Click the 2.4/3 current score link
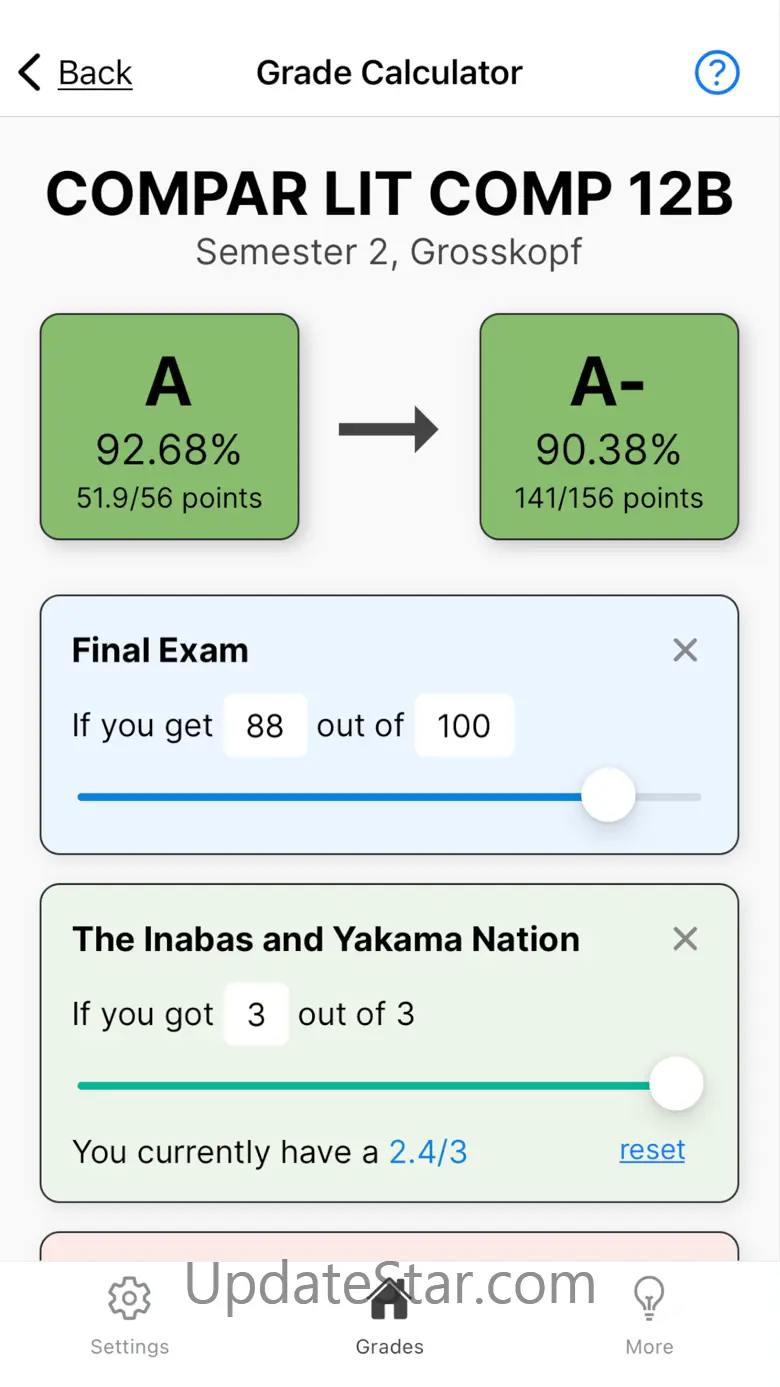The image size is (780, 1387). [428, 1152]
